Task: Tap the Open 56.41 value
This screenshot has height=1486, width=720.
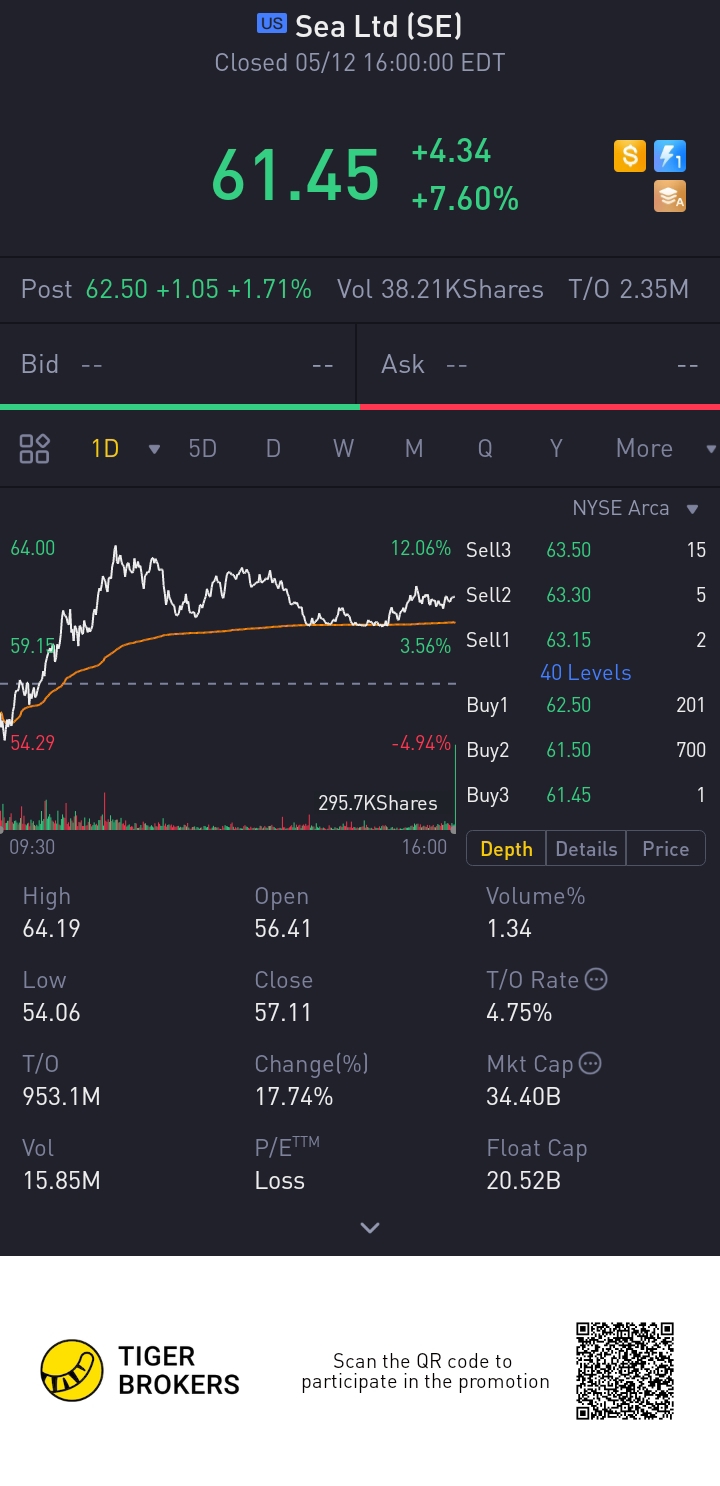Action: click(x=283, y=928)
